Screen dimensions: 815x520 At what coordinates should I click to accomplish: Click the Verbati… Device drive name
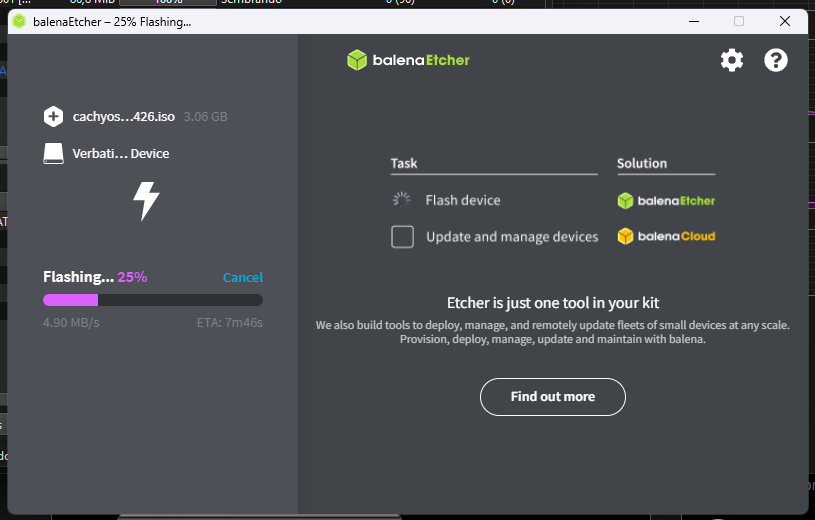121,153
